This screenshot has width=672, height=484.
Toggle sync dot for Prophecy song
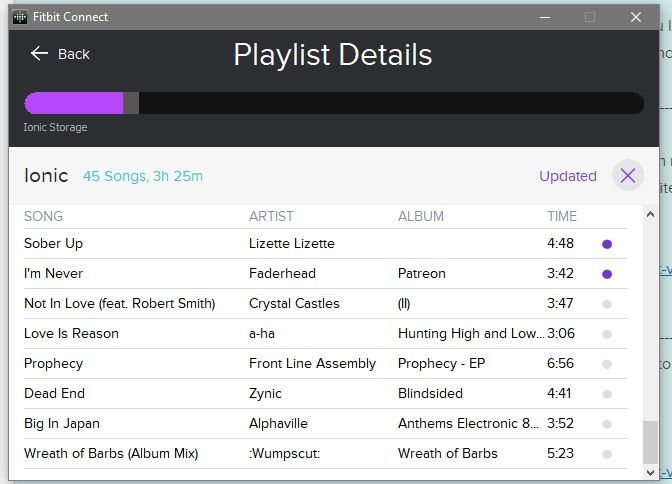click(x=607, y=364)
